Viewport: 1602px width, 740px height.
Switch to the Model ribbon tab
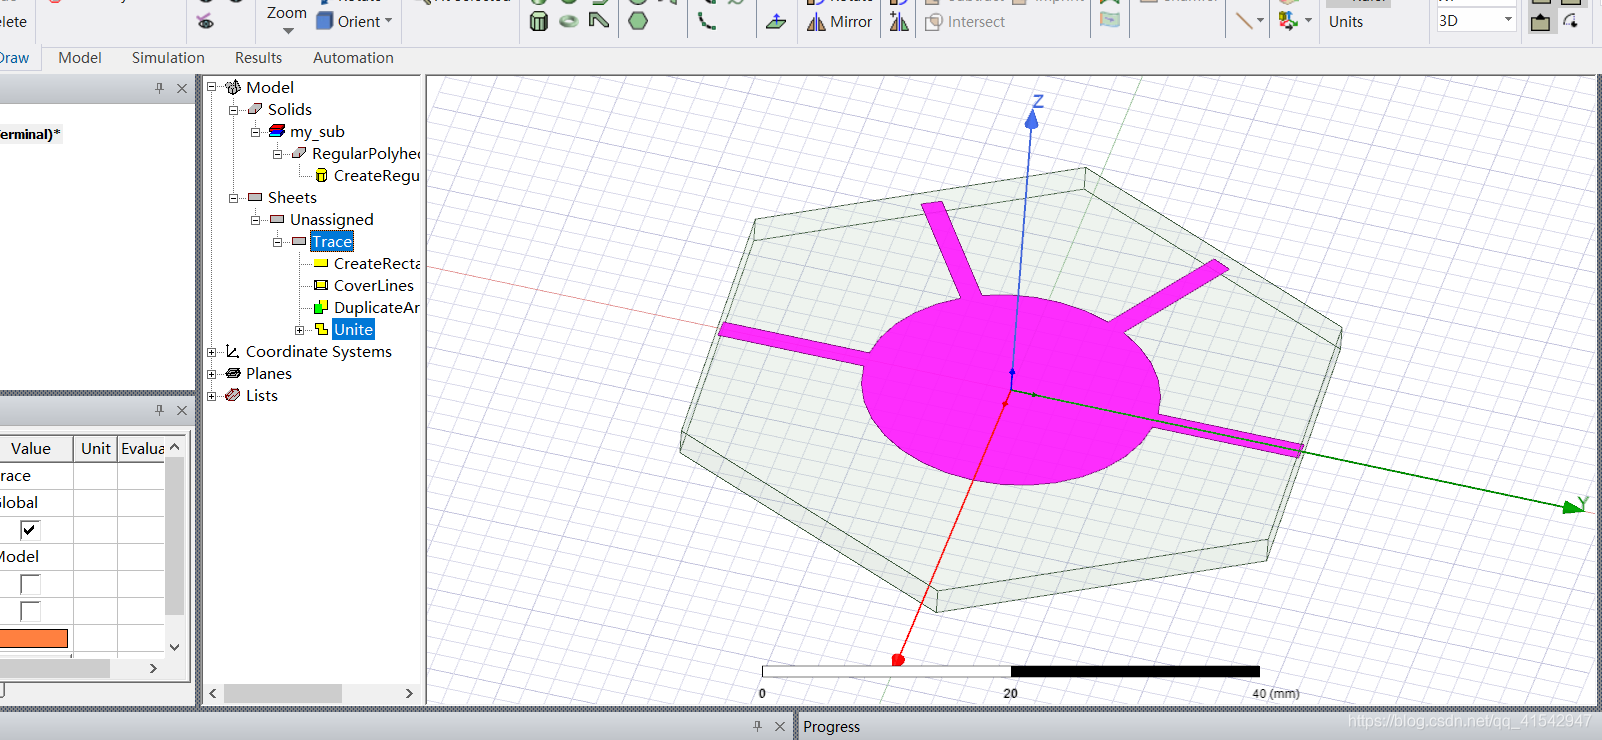click(80, 58)
